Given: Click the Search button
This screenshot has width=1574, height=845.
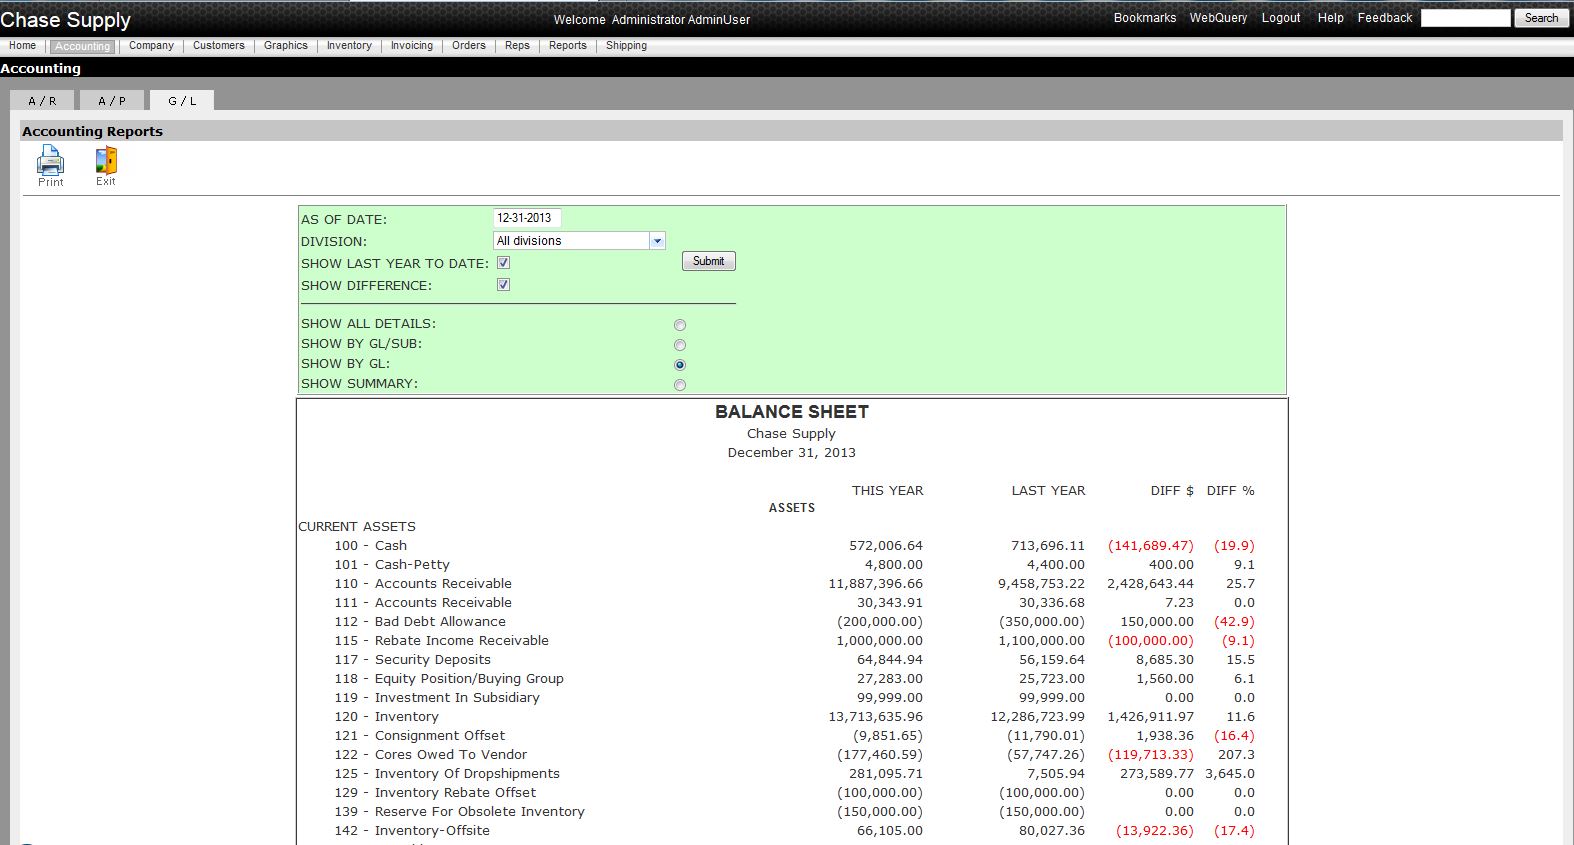Looking at the screenshot, I should point(1541,18).
